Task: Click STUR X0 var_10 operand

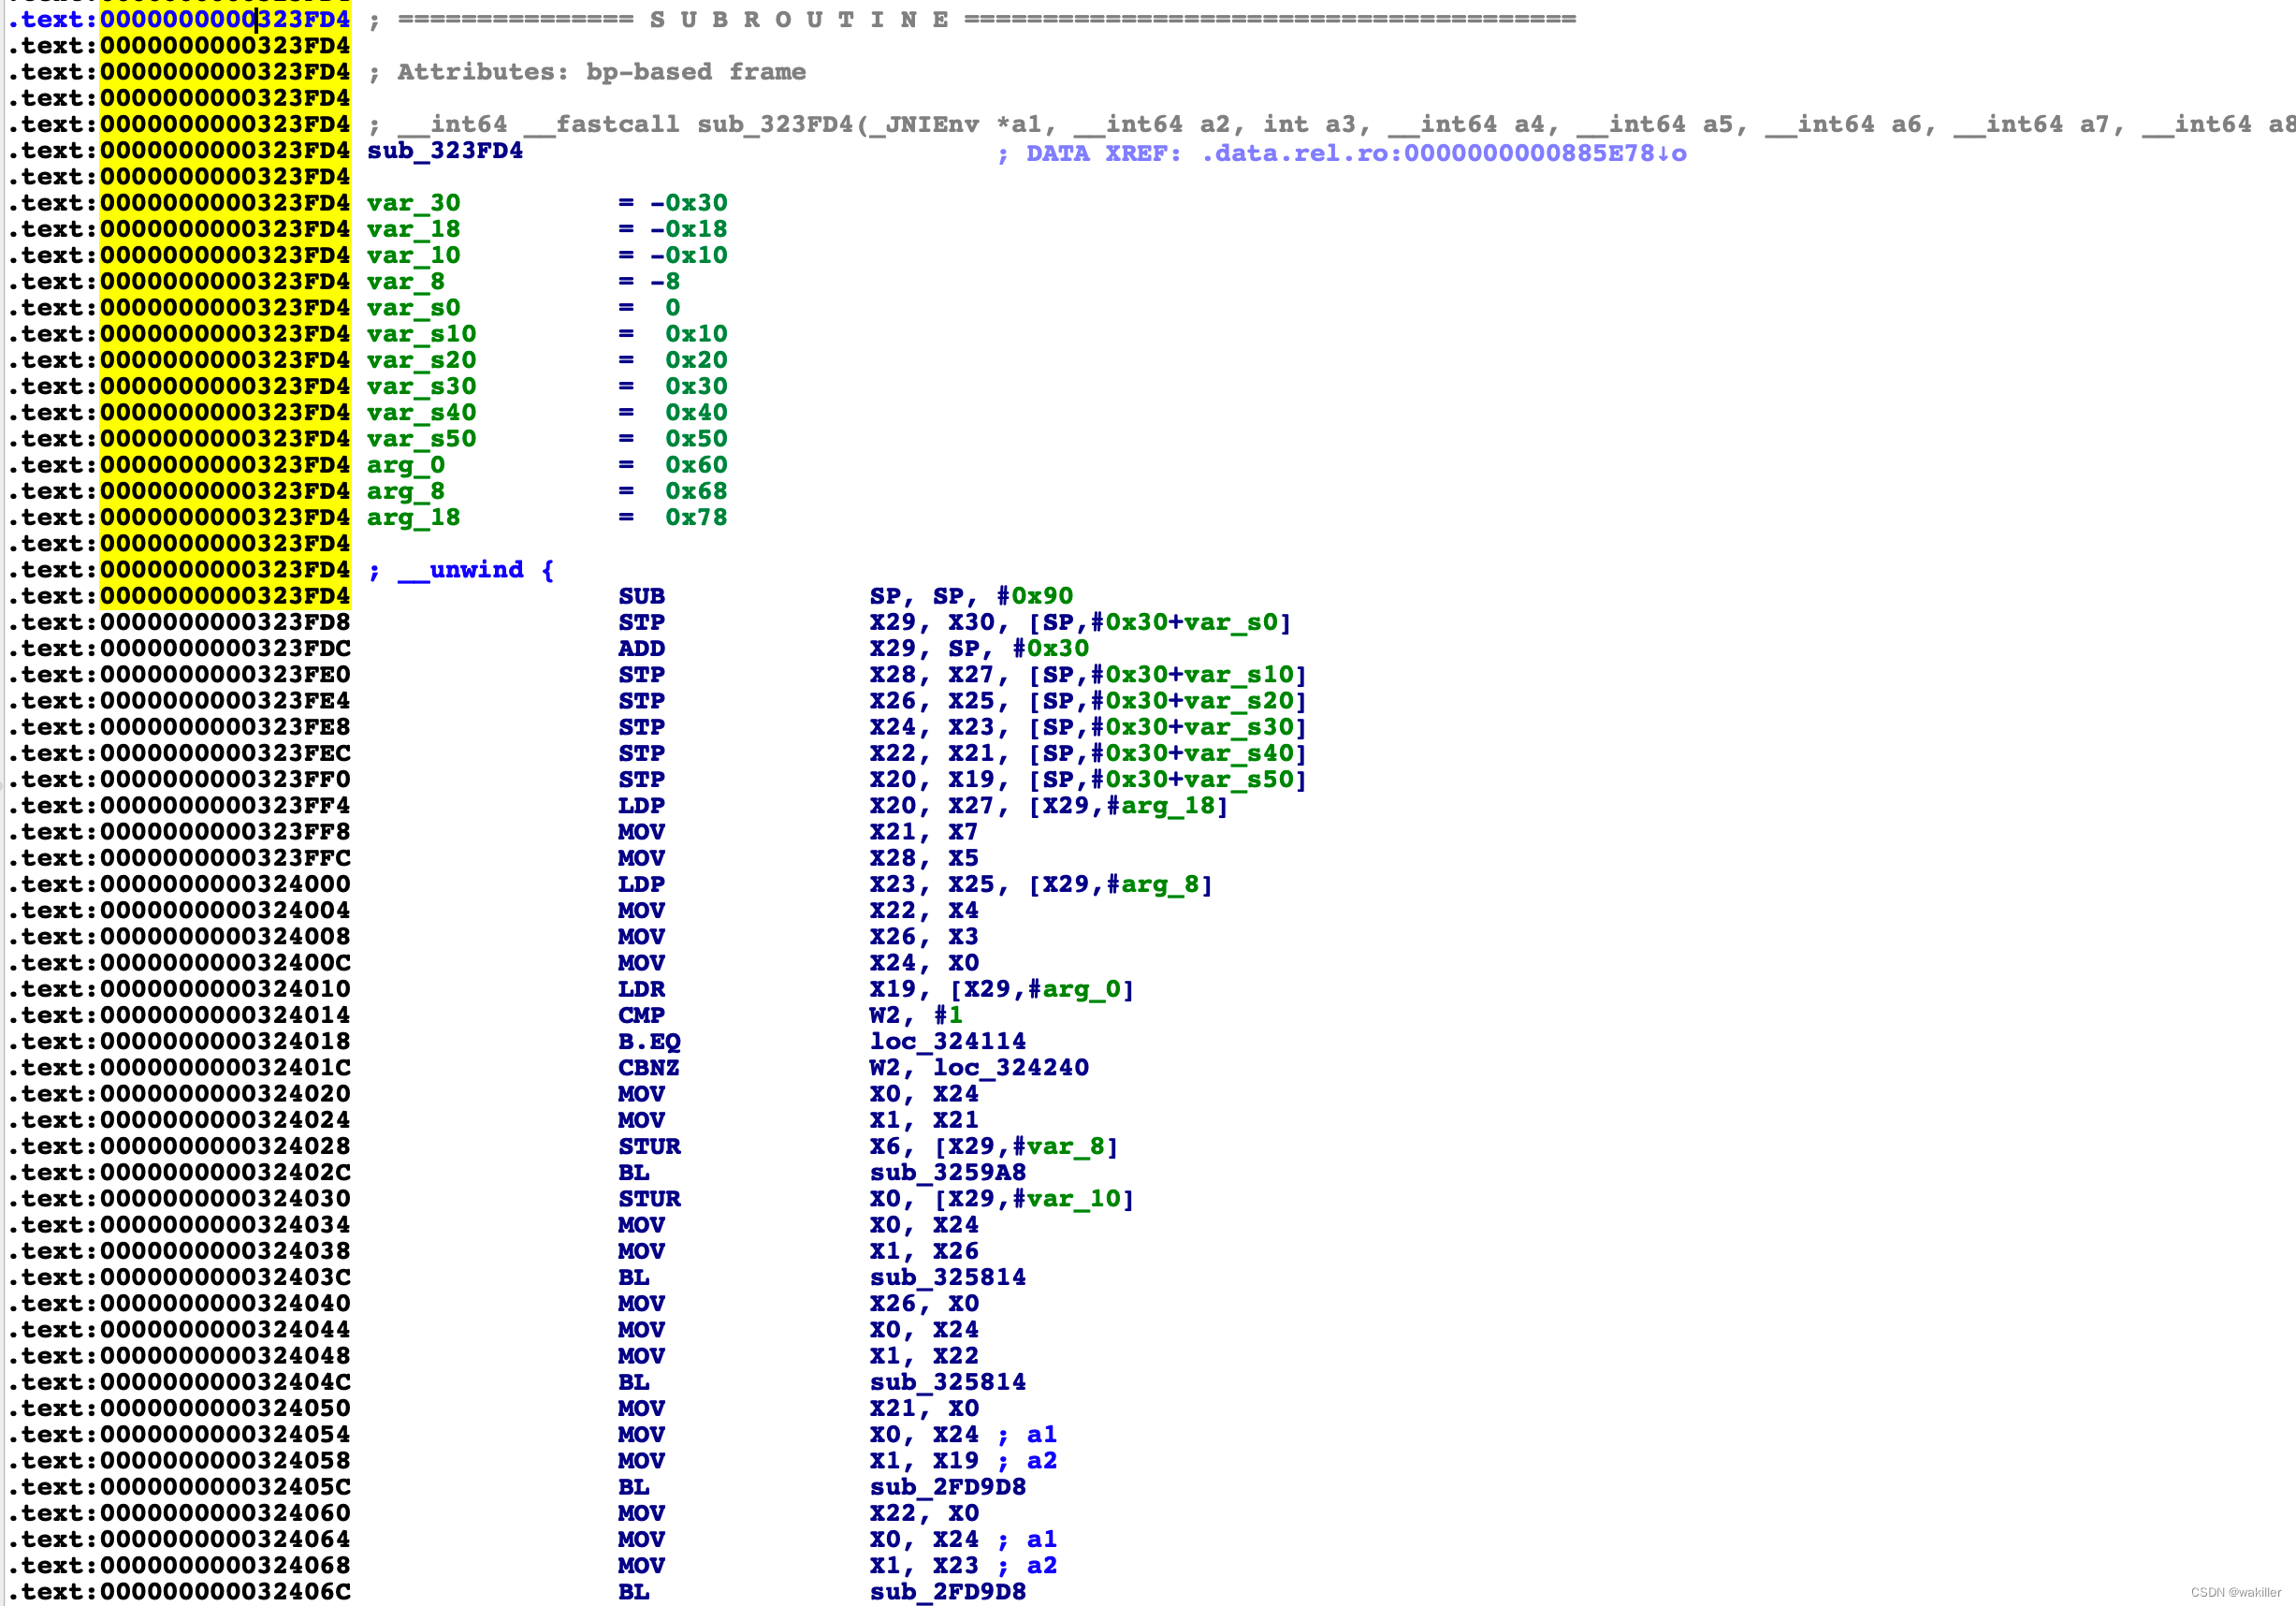Action: point(1002,1198)
